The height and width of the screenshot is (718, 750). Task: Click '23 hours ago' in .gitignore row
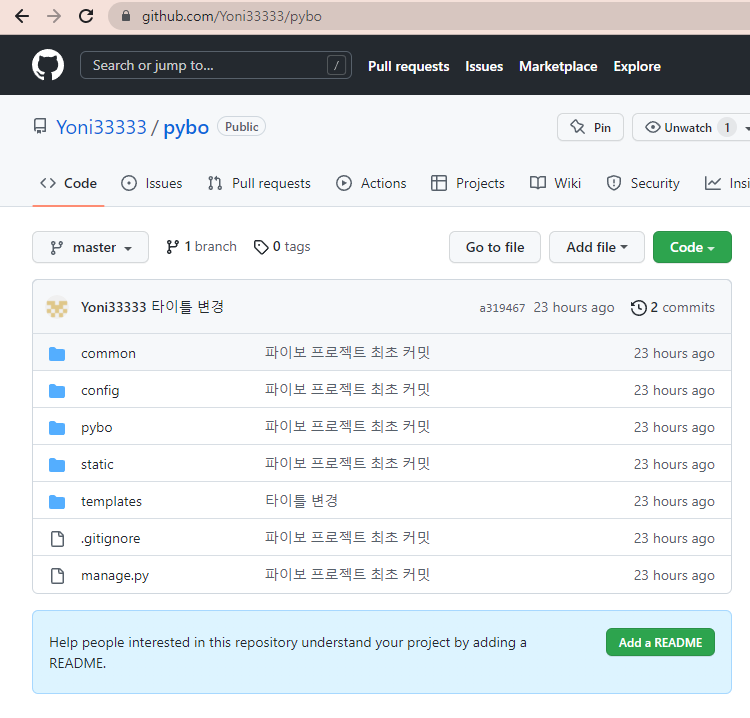(674, 539)
